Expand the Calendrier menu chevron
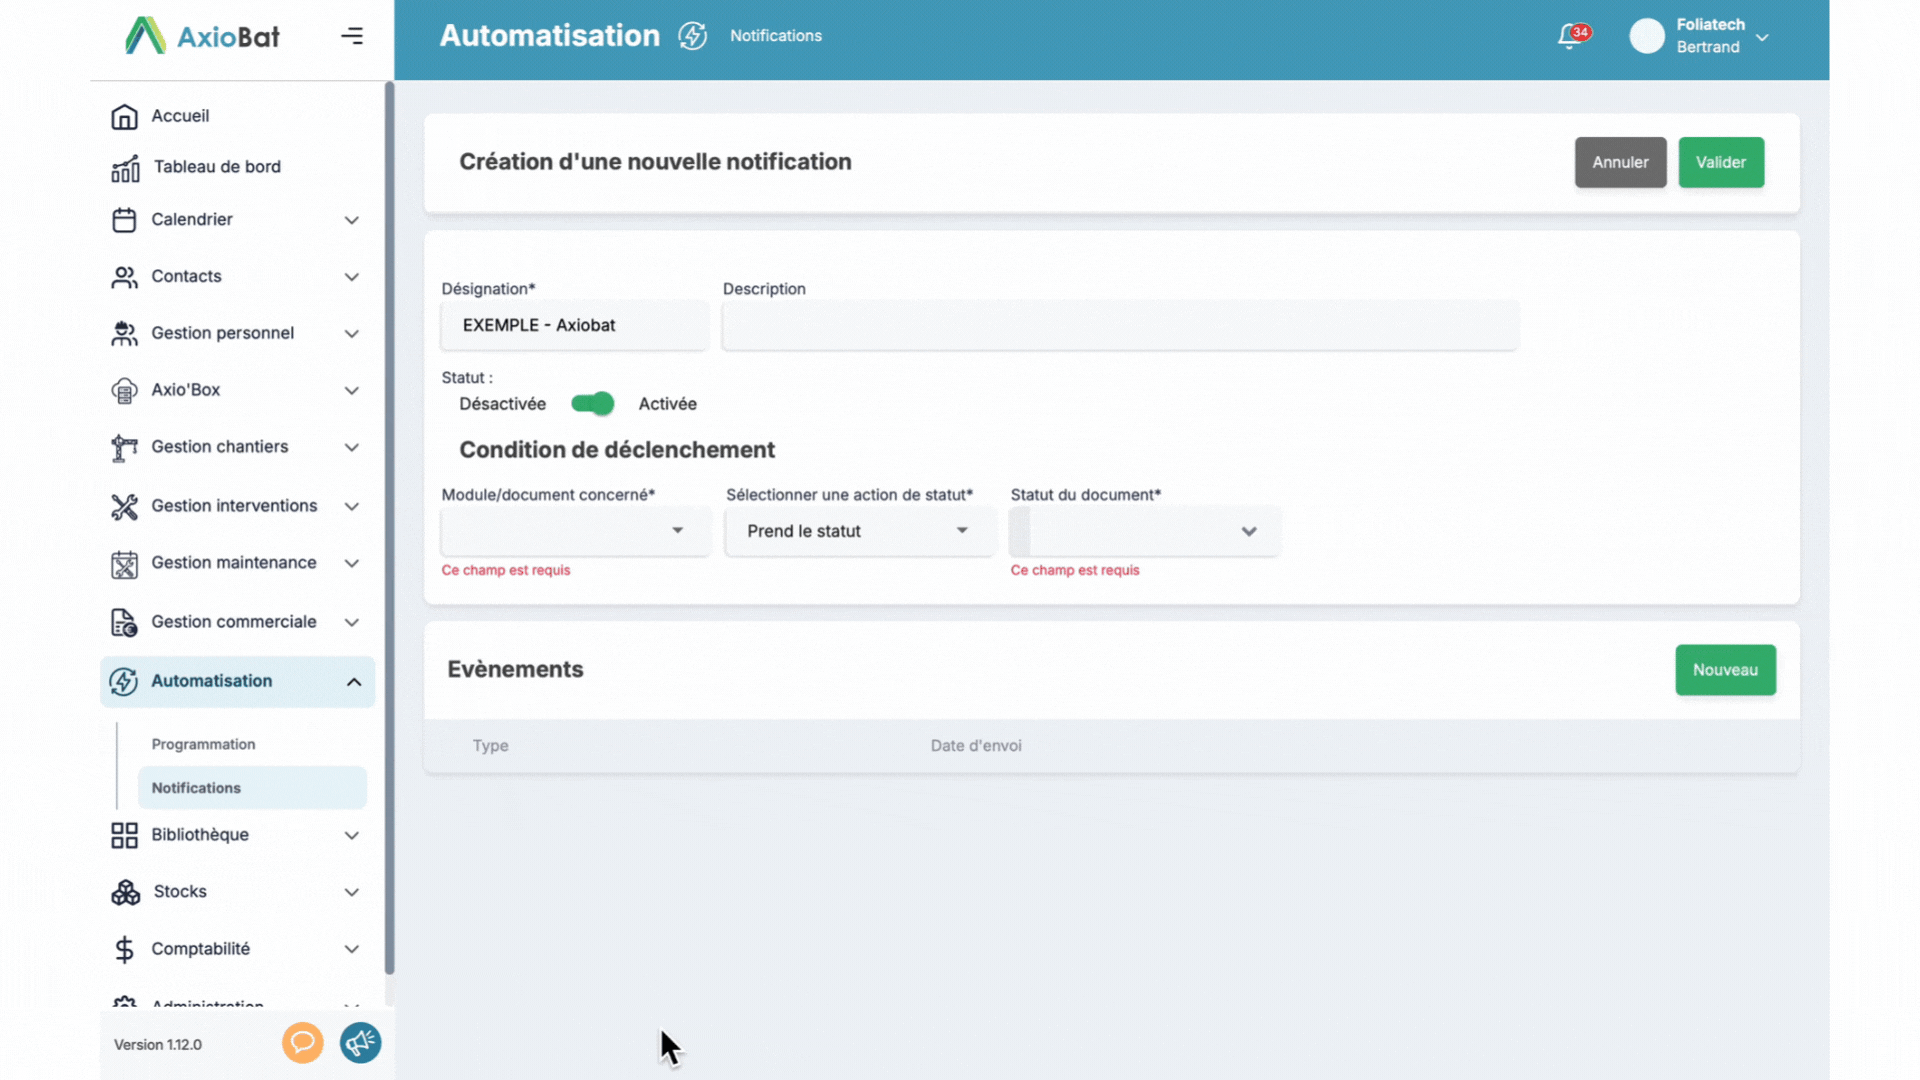The image size is (1920, 1080). pyautogui.click(x=352, y=220)
